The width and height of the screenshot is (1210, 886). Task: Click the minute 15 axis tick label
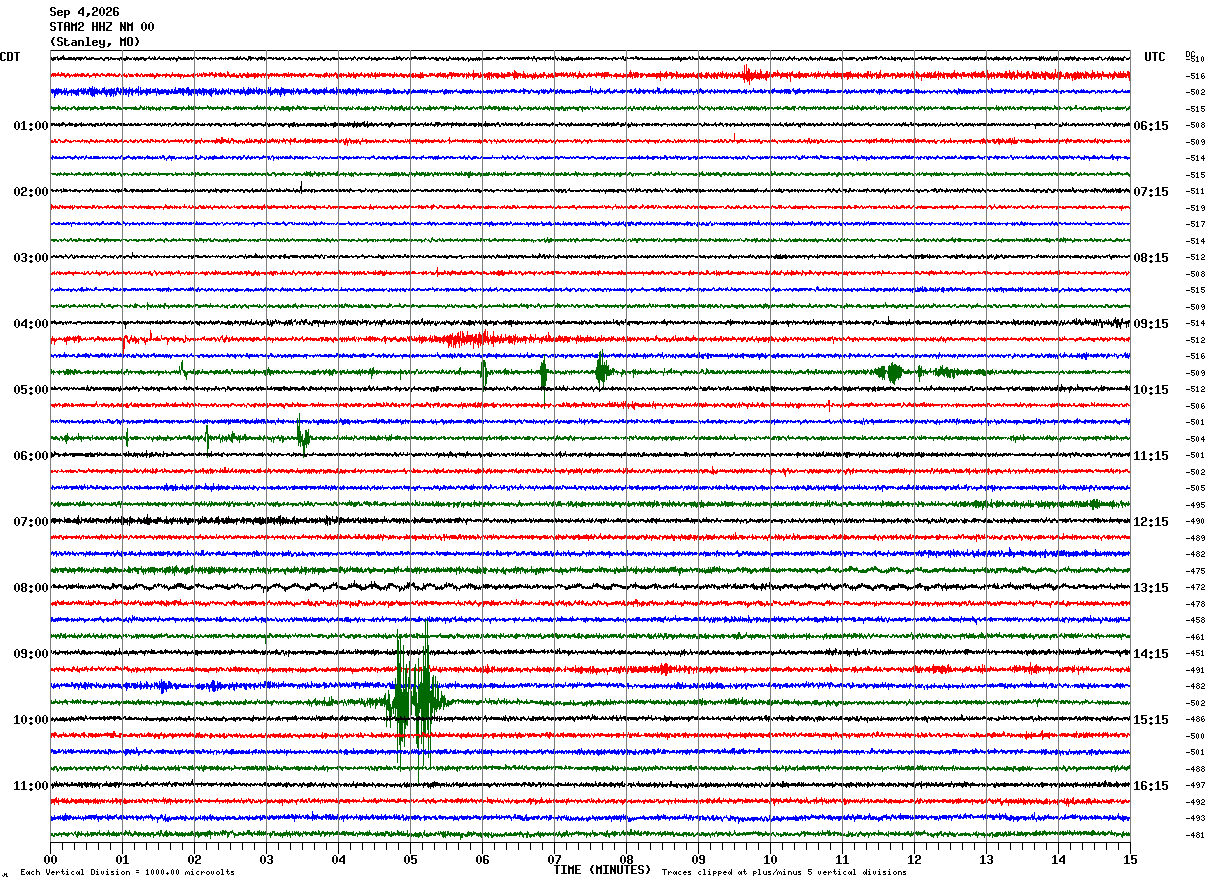(x=1130, y=859)
